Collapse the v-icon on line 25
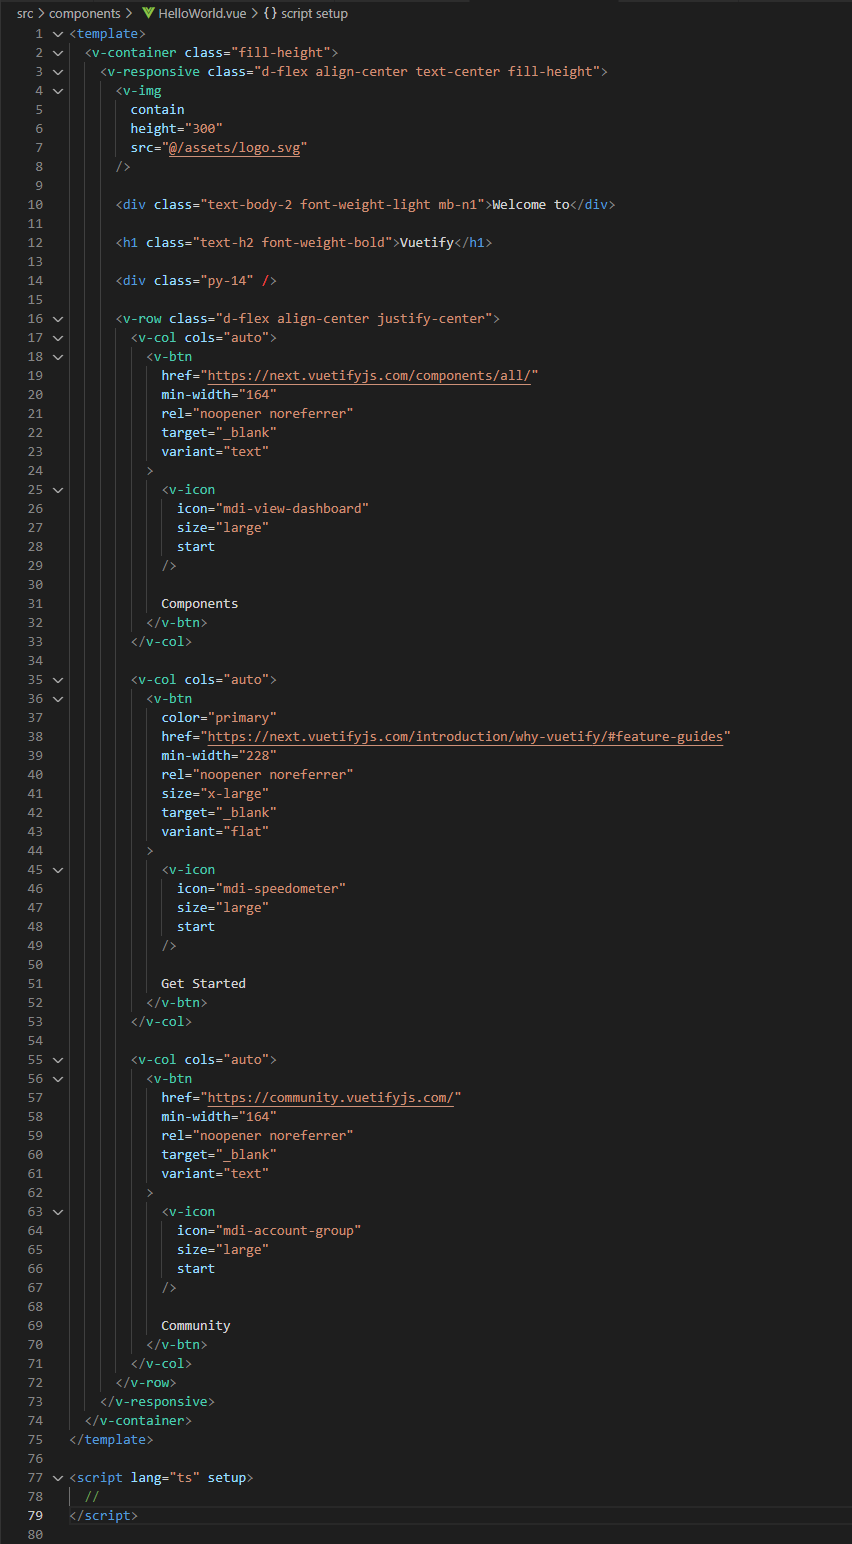Viewport: 852px width, 1544px height. pyautogui.click(x=58, y=490)
